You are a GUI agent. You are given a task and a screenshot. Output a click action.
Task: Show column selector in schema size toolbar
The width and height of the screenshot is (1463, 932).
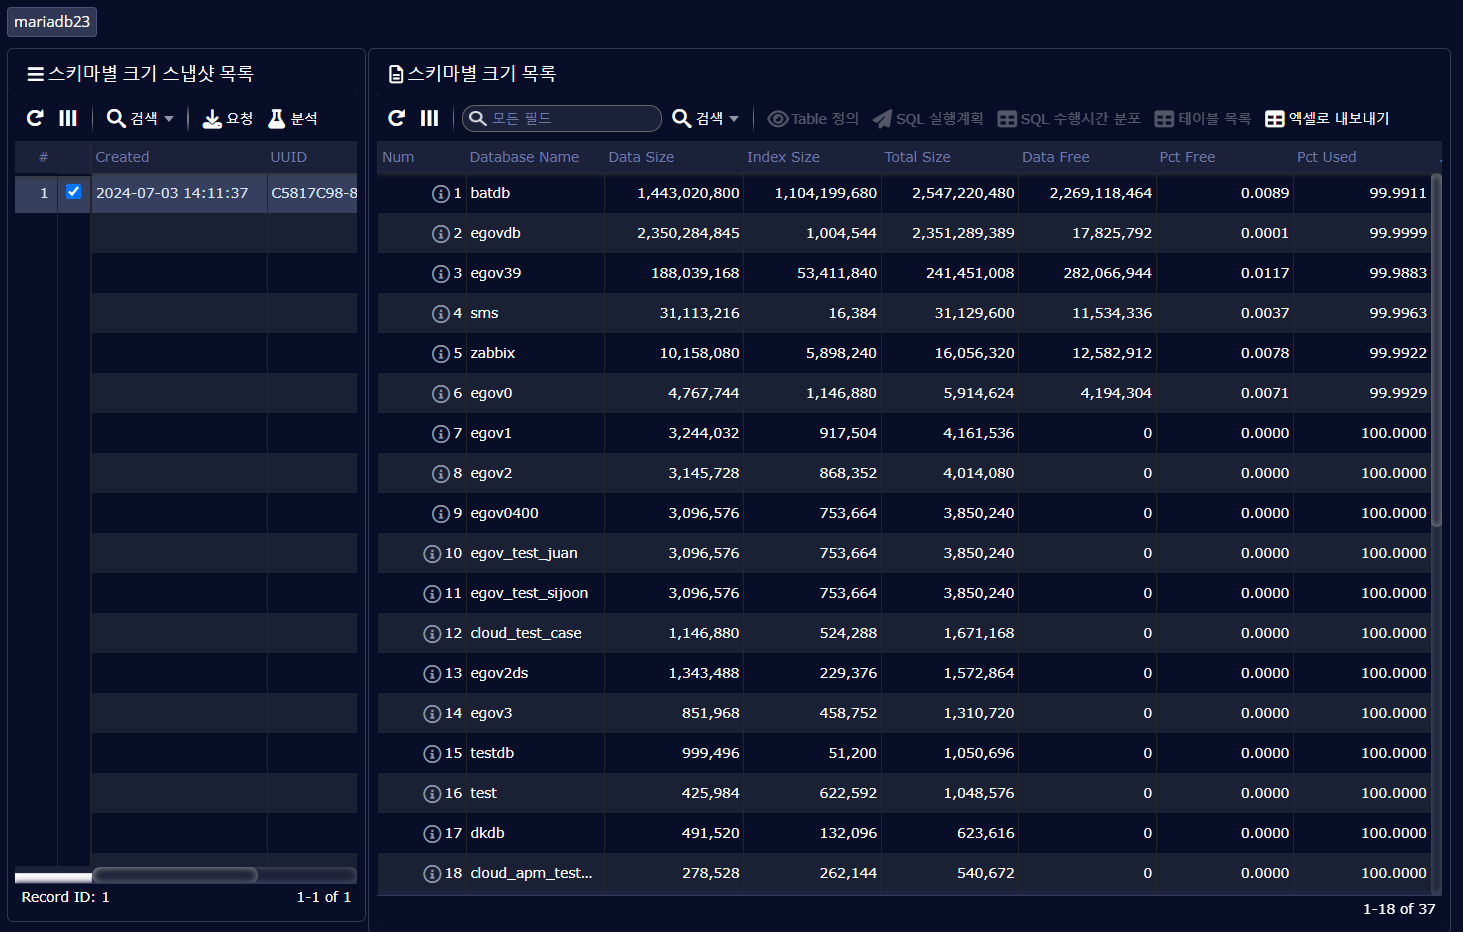(x=430, y=118)
